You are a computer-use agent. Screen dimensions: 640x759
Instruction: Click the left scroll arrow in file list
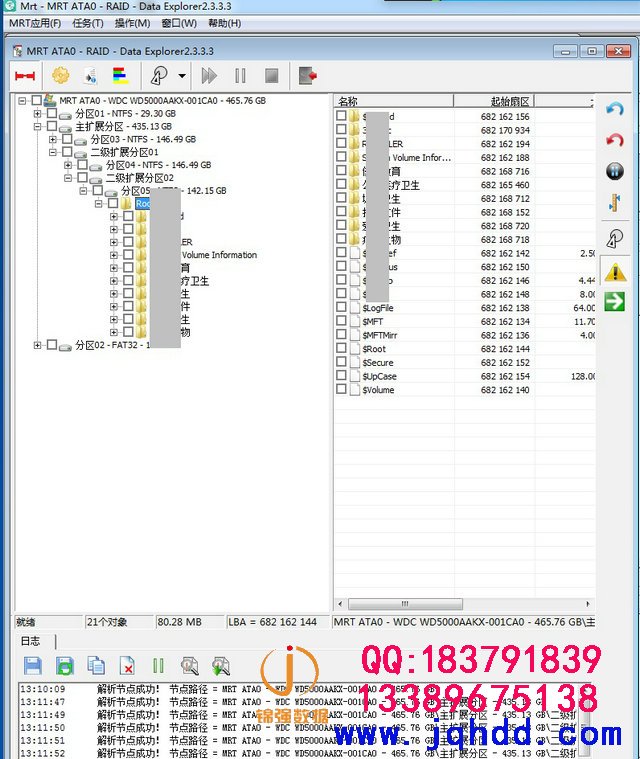click(340, 604)
